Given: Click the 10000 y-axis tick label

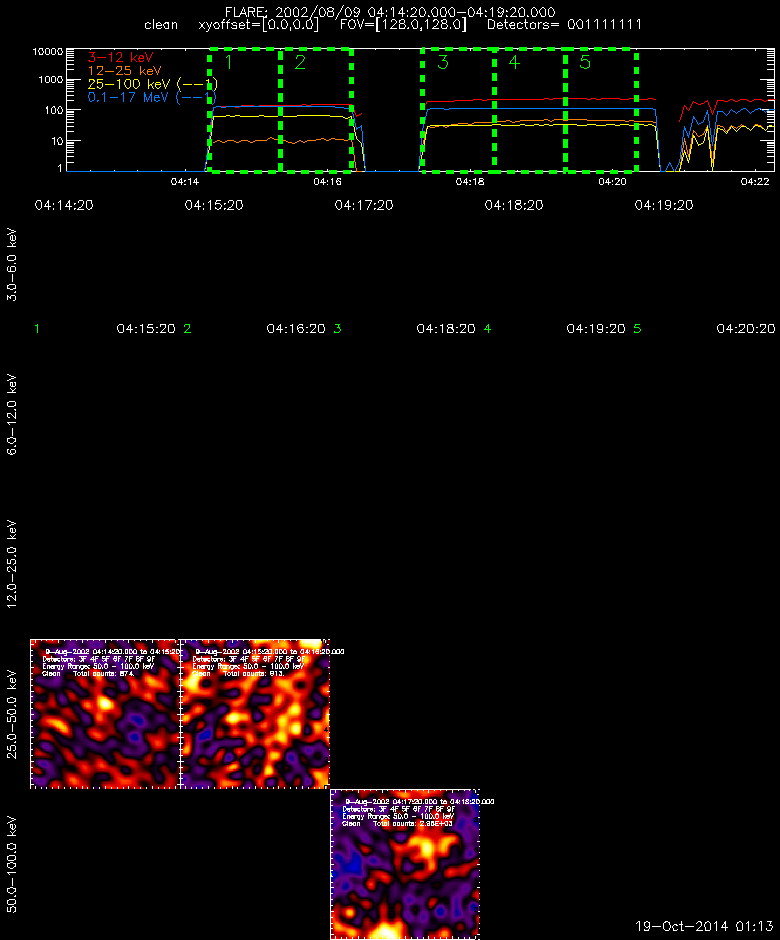Looking at the screenshot, I should click(x=48, y=52).
